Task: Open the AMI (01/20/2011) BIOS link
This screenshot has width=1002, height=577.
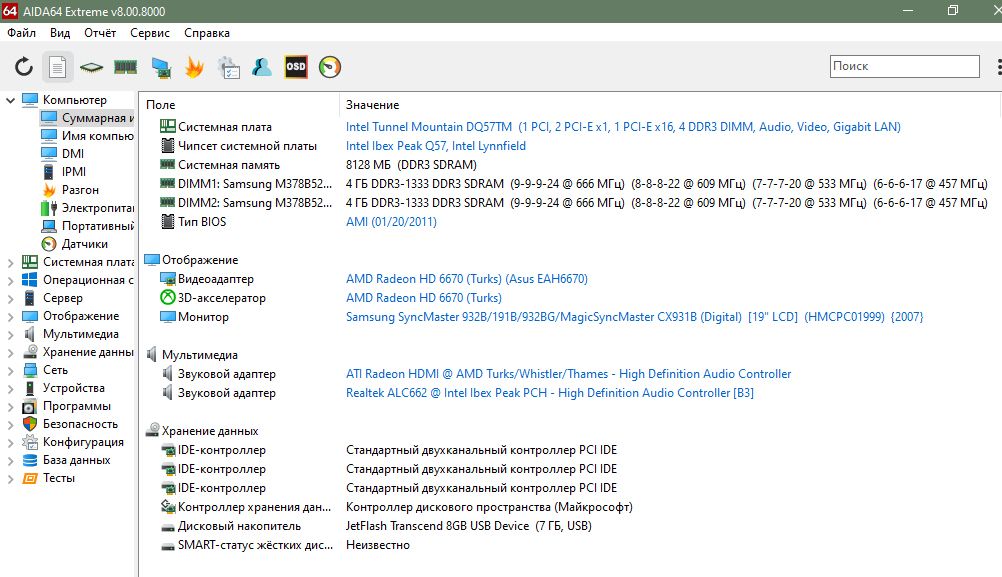Action: click(x=391, y=222)
